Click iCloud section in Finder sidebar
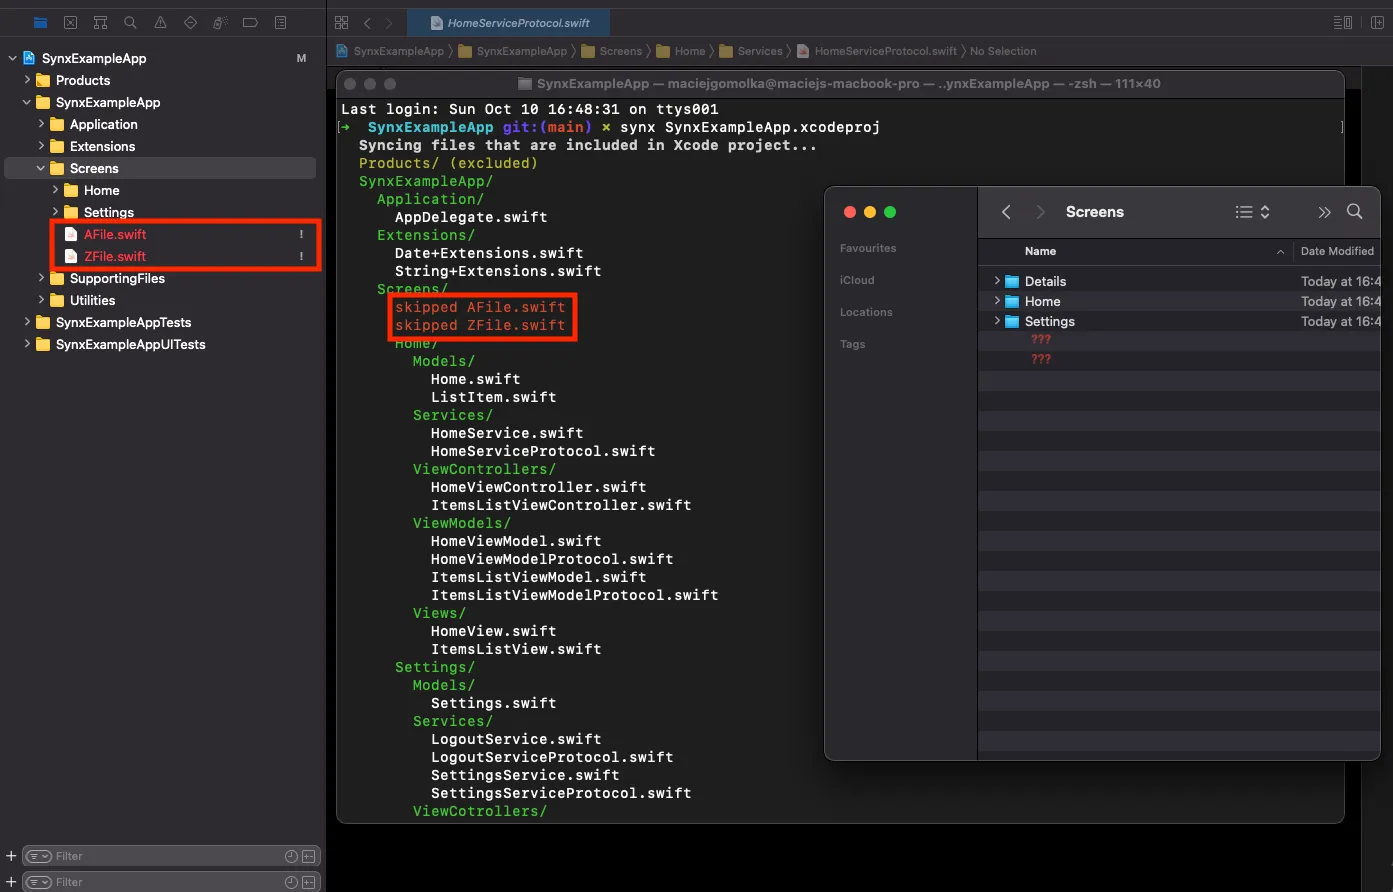 click(x=857, y=280)
